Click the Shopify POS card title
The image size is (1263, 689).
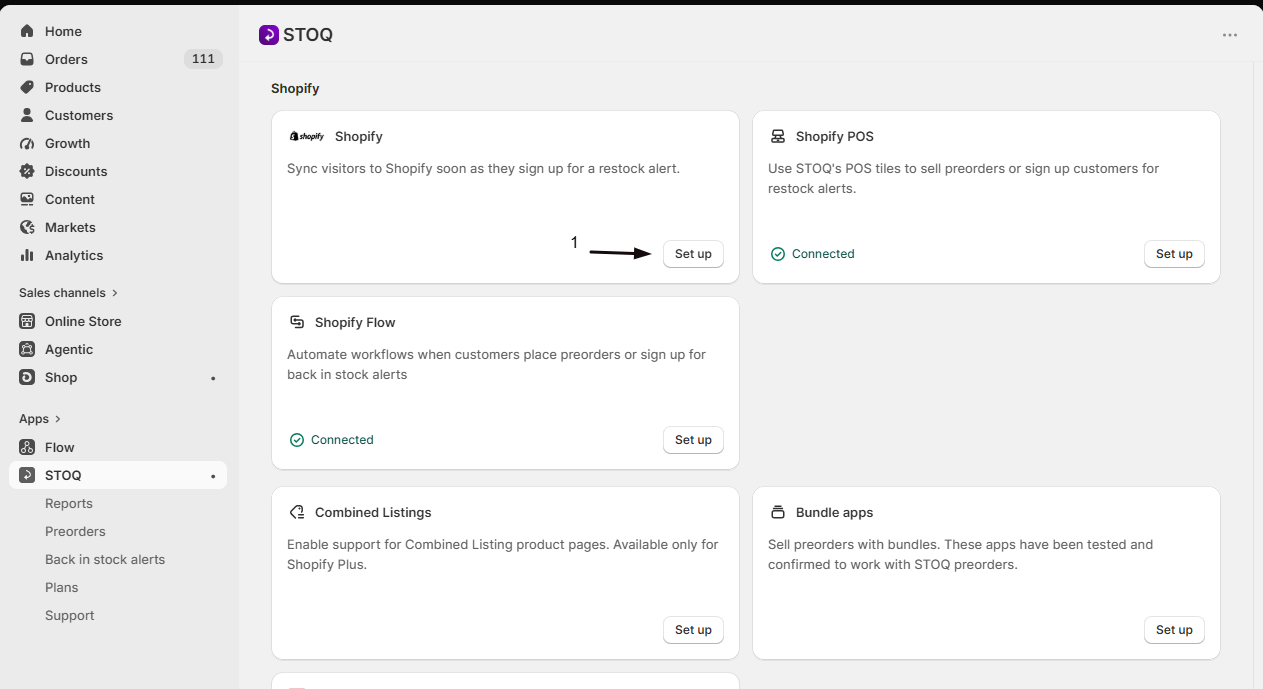pyautogui.click(x=835, y=136)
